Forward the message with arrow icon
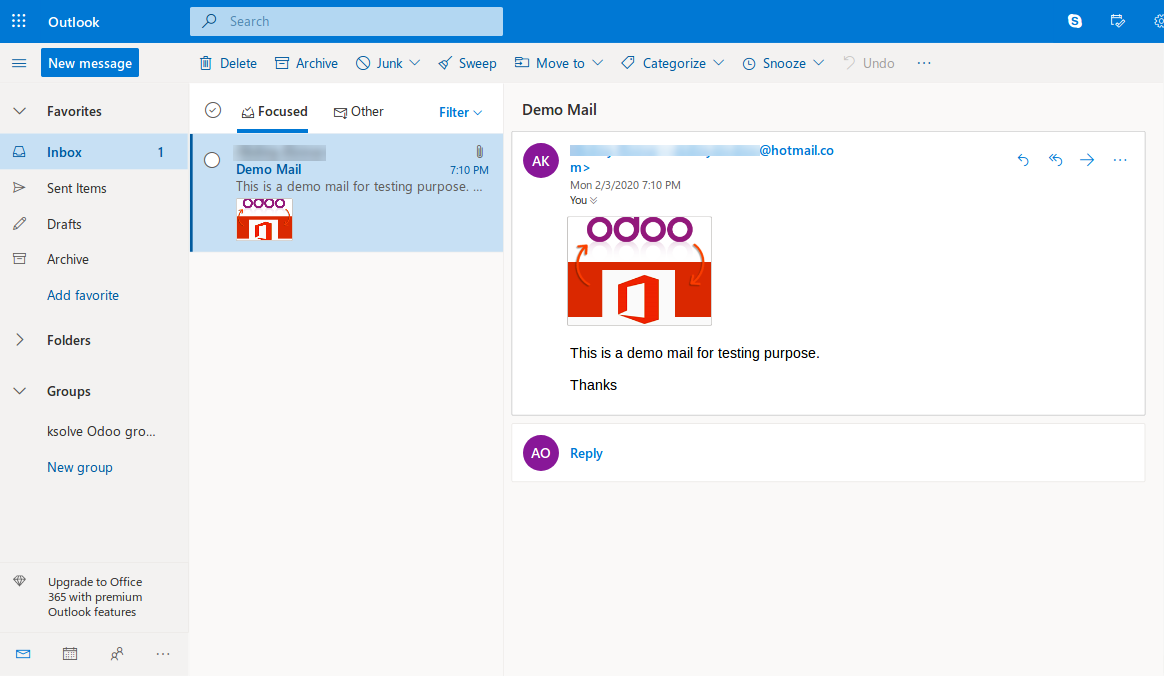 (1087, 160)
